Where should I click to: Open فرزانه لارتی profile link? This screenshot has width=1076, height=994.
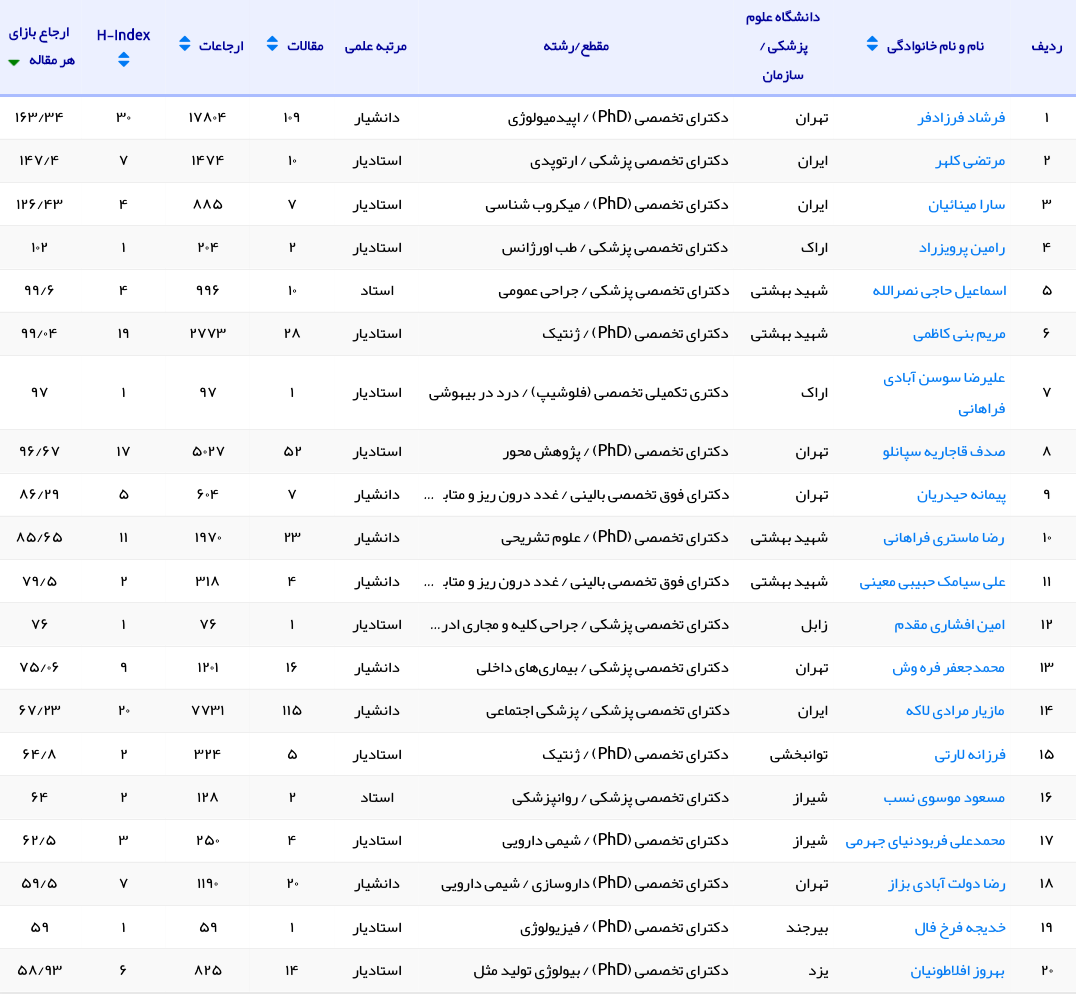[970, 755]
